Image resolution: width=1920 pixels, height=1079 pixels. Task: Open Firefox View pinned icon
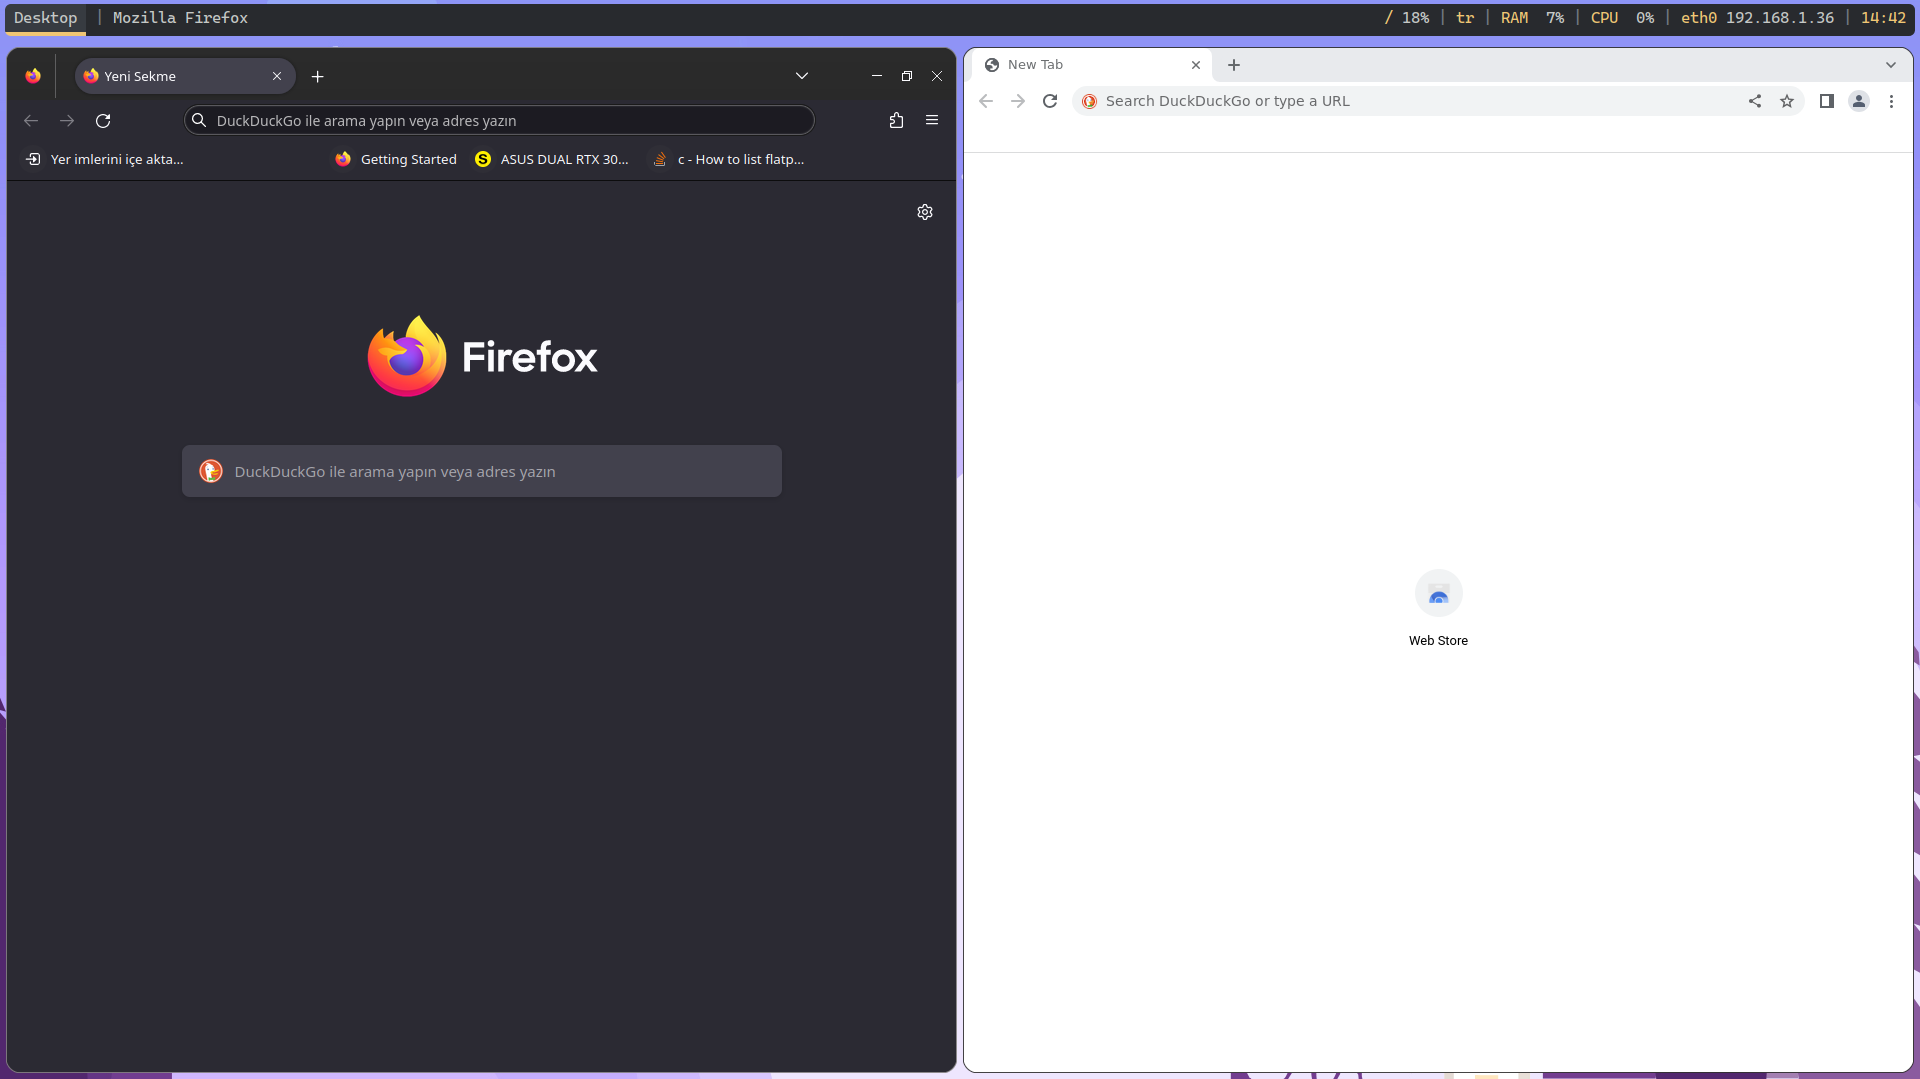[x=33, y=76]
